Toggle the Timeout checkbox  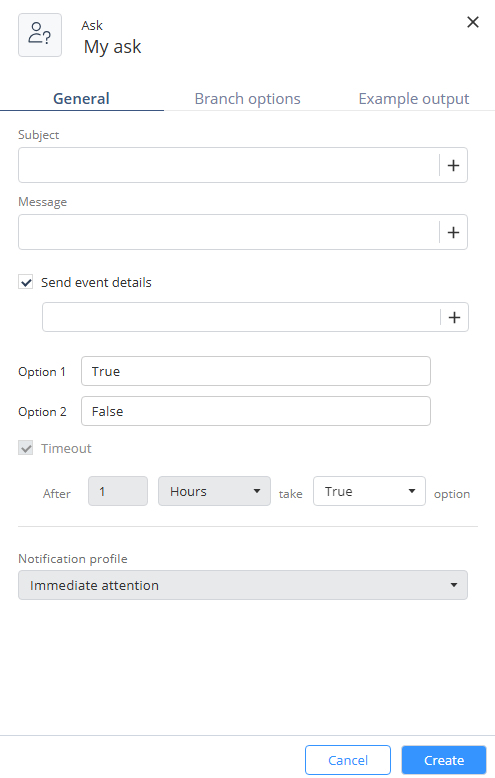[x=26, y=449]
